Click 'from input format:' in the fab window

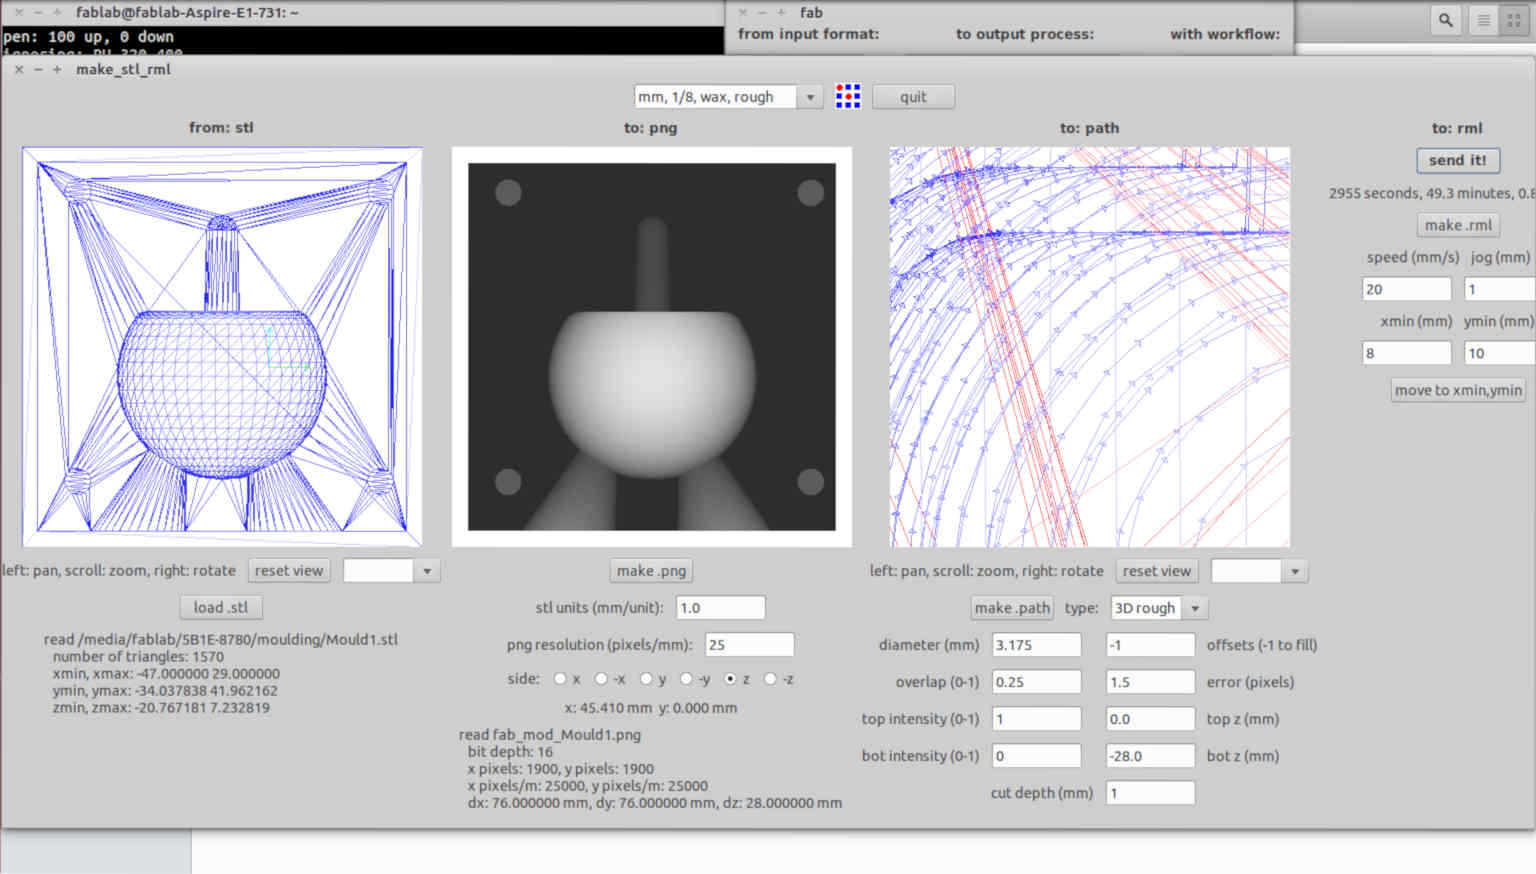[x=808, y=34]
